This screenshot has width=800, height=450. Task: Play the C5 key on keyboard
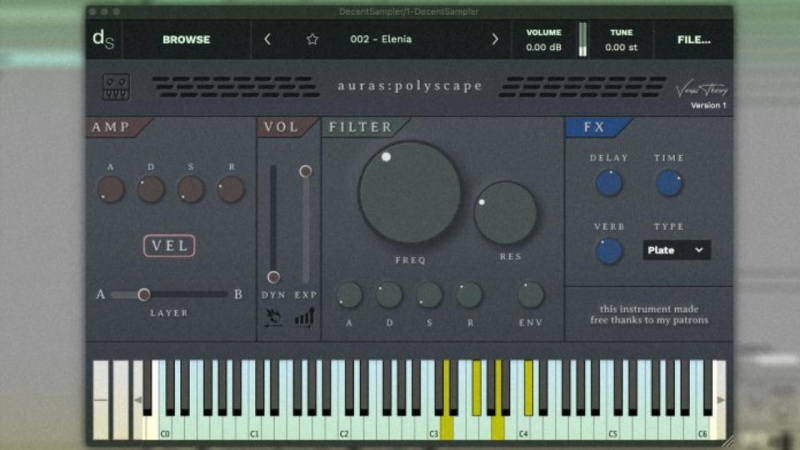613,427
